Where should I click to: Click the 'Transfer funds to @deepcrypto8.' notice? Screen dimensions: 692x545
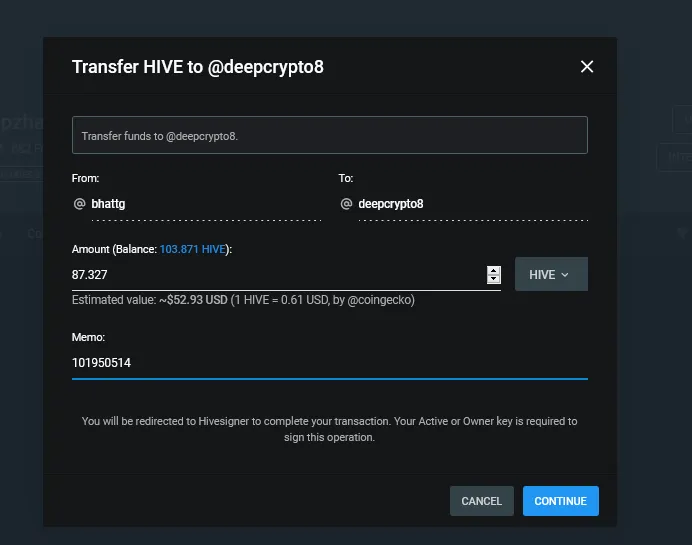pos(330,135)
